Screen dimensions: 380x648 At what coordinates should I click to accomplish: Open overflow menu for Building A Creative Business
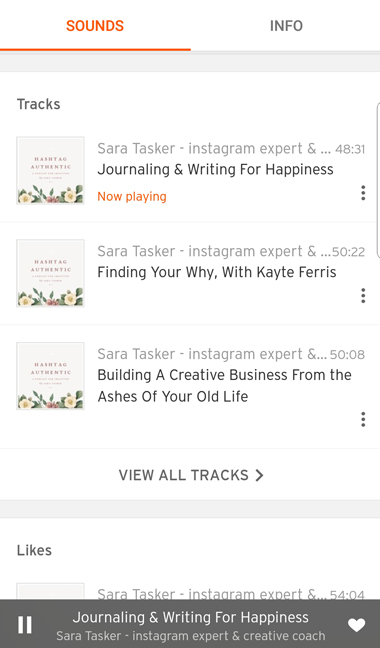tap(363, 419)
